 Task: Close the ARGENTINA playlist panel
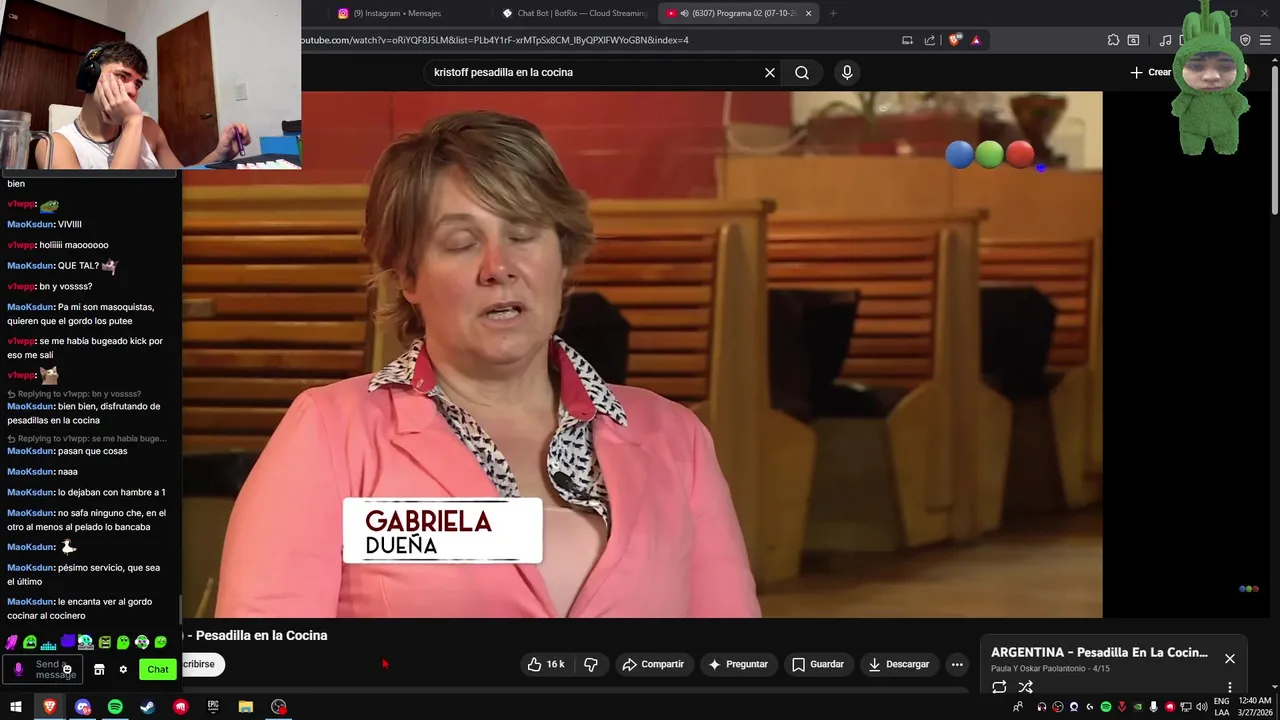[x=1230, y=658]
